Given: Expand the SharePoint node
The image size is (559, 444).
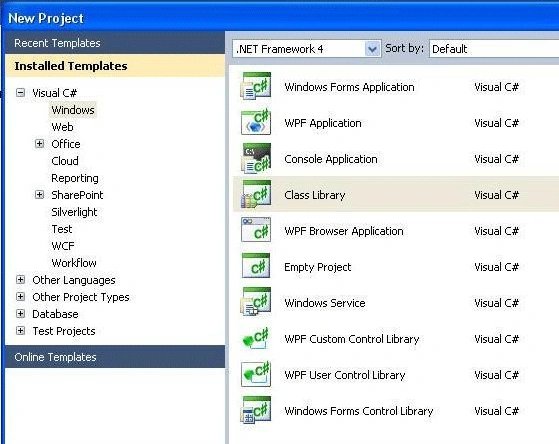Looking at the screenshot, I should pos(40,195).
